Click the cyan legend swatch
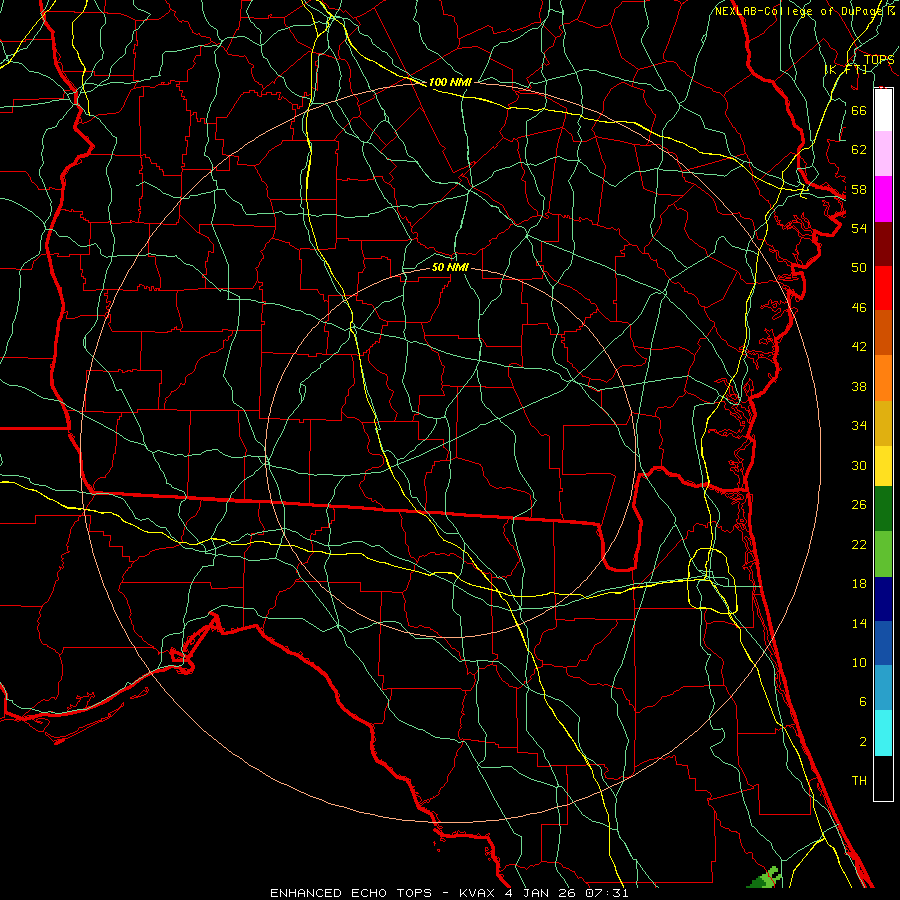Screen dimensions: 900x900 (x=883, y=733)
